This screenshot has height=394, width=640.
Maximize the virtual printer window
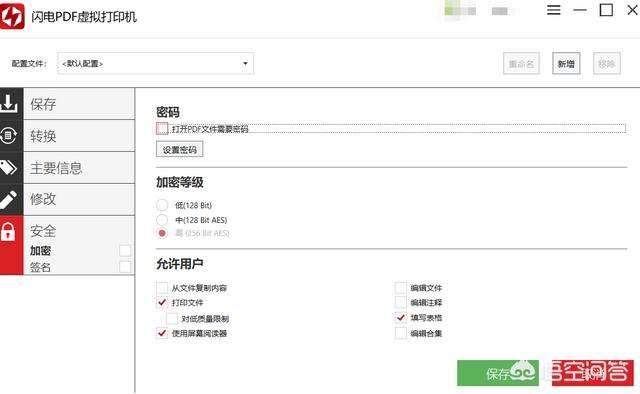(x=606, y=10)
